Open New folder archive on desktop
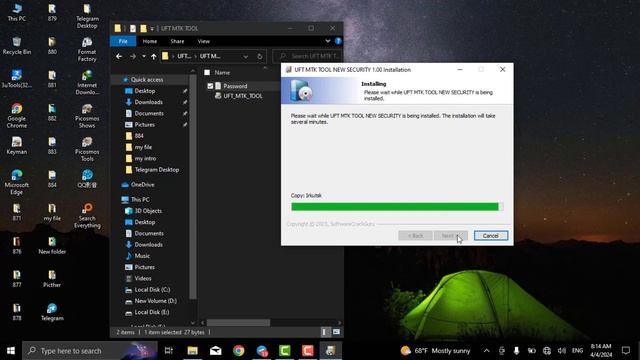Image resolution: width=640 pixels, height=360 pixels. pos(52,245)
